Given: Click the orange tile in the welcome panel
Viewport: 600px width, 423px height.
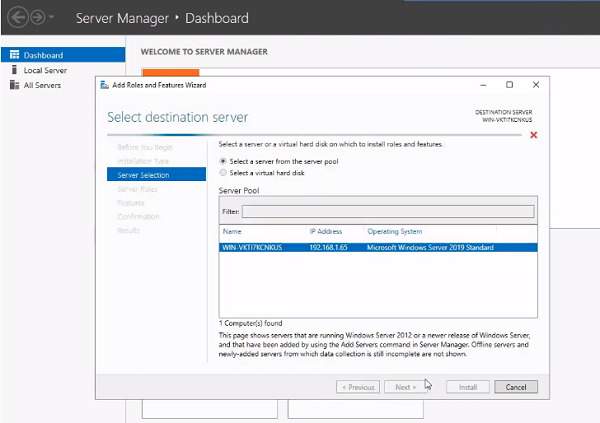Looking at the screenshot, I should 171,72.
